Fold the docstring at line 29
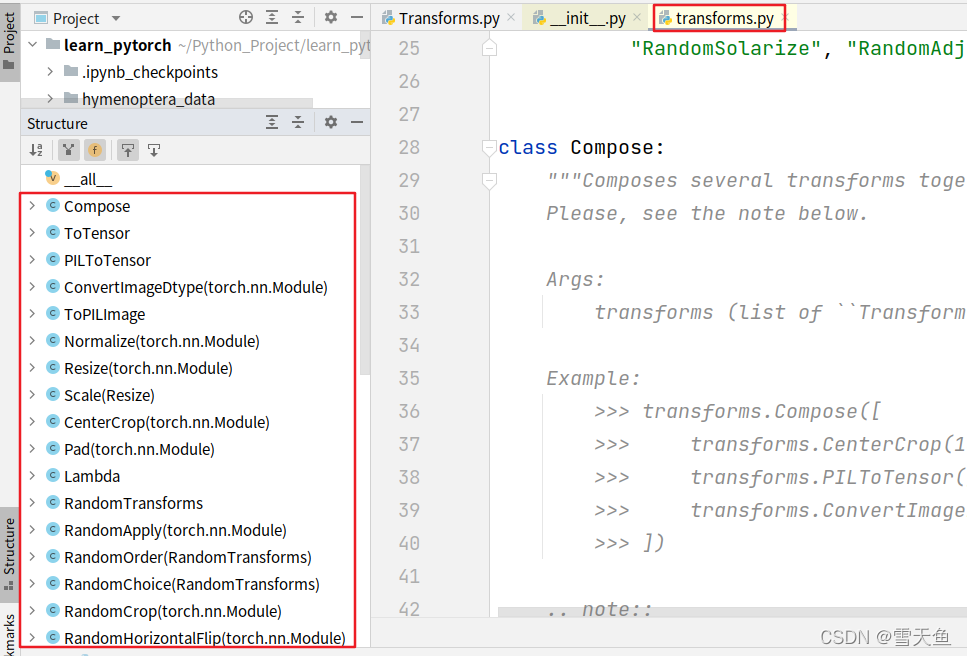The image size is (967, 656). click(489, 181)
